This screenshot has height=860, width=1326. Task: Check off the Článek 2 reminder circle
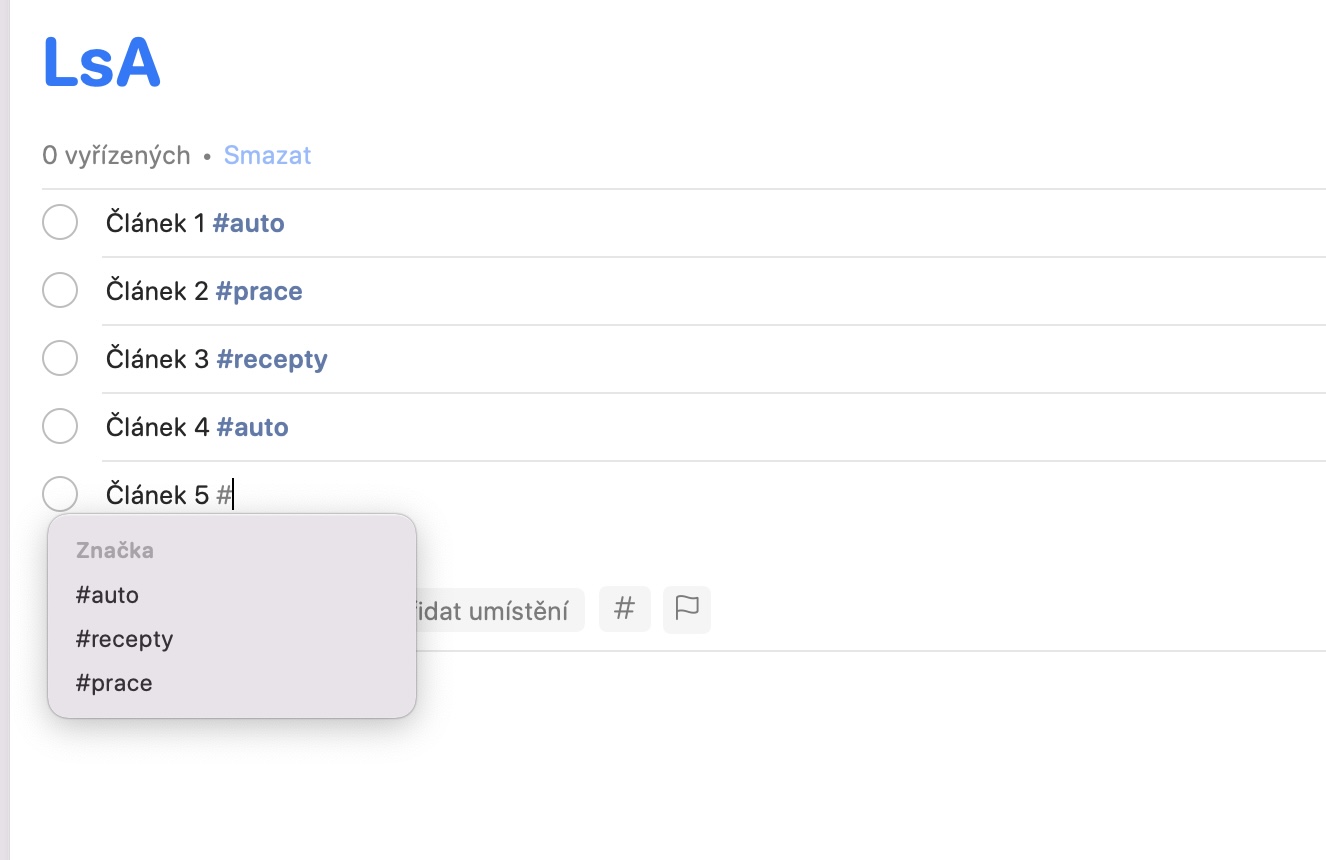(x=60, y=291)
